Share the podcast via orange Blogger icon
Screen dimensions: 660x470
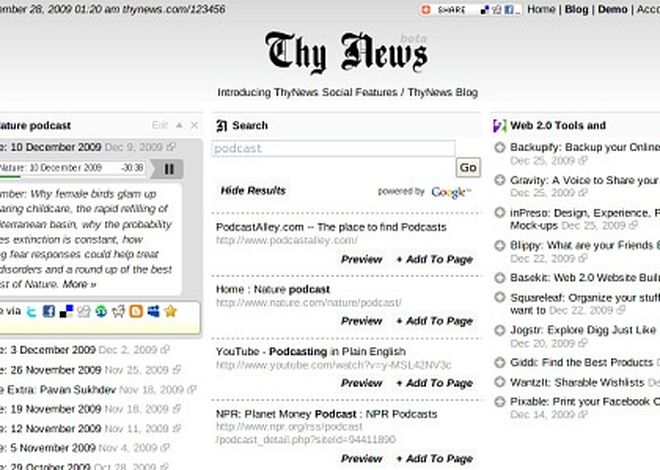pos(136,311)
